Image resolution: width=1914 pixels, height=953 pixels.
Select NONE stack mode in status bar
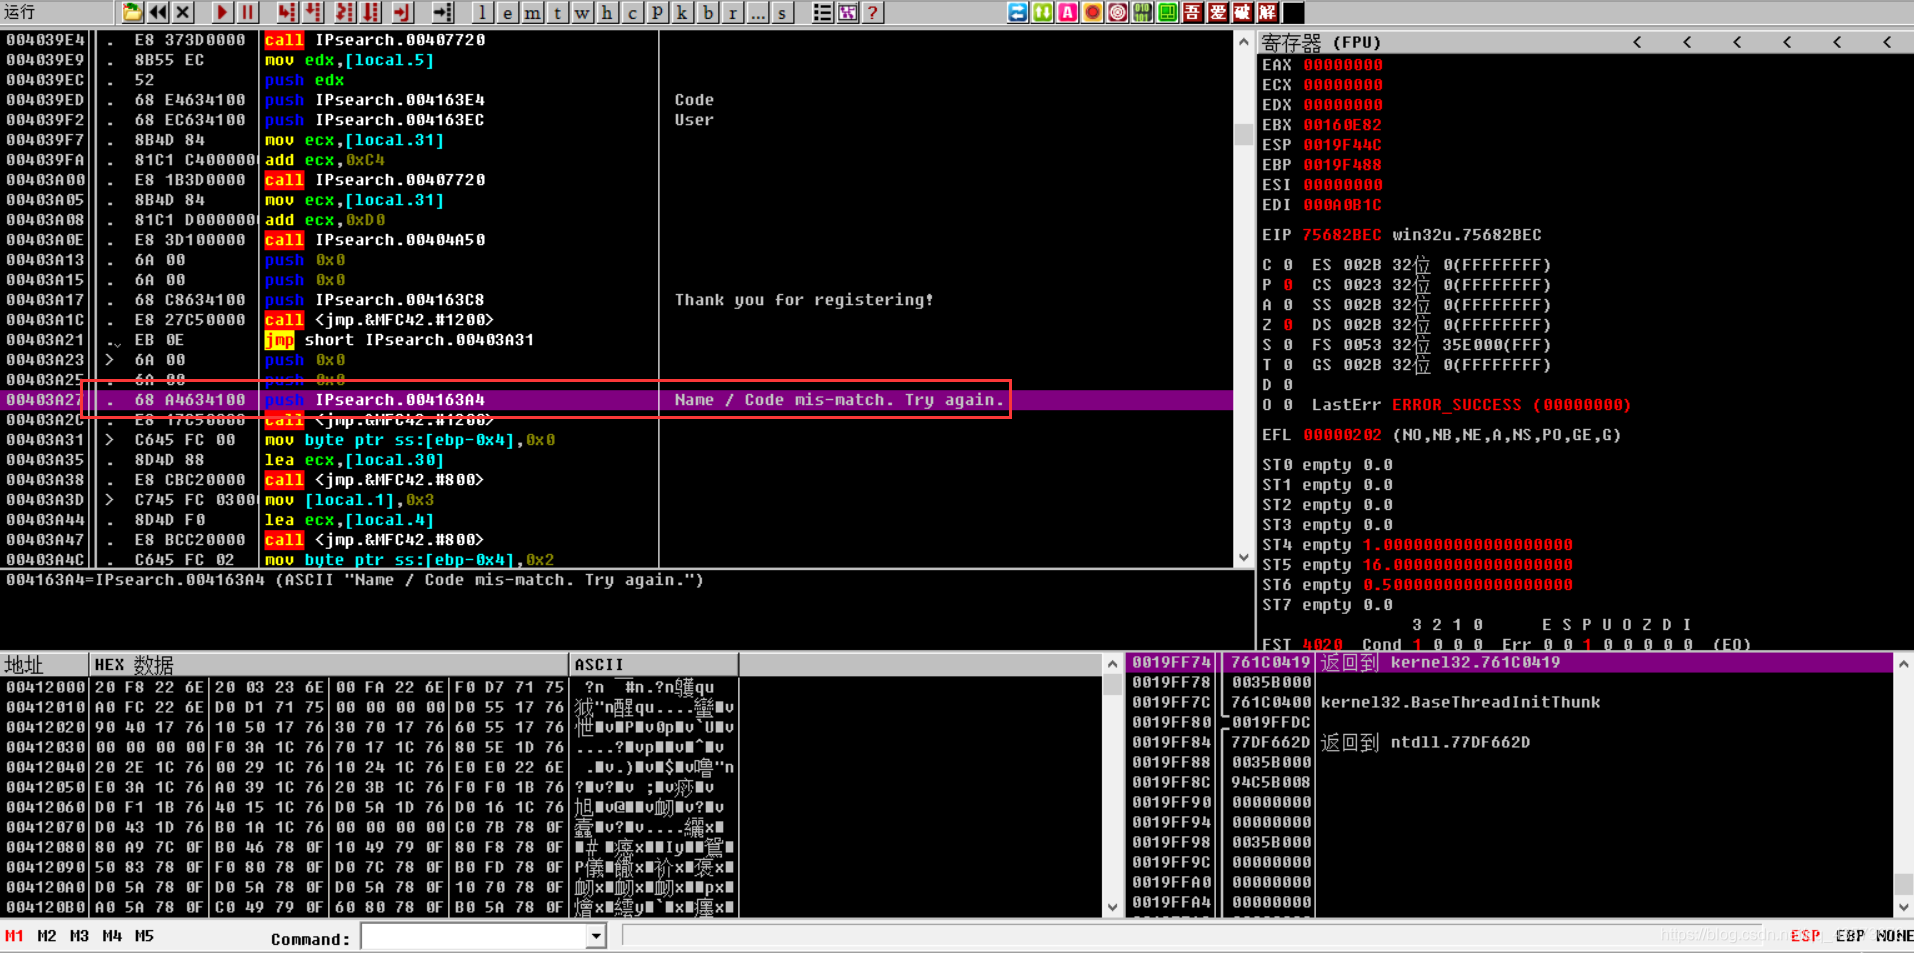click(1894, 936)
